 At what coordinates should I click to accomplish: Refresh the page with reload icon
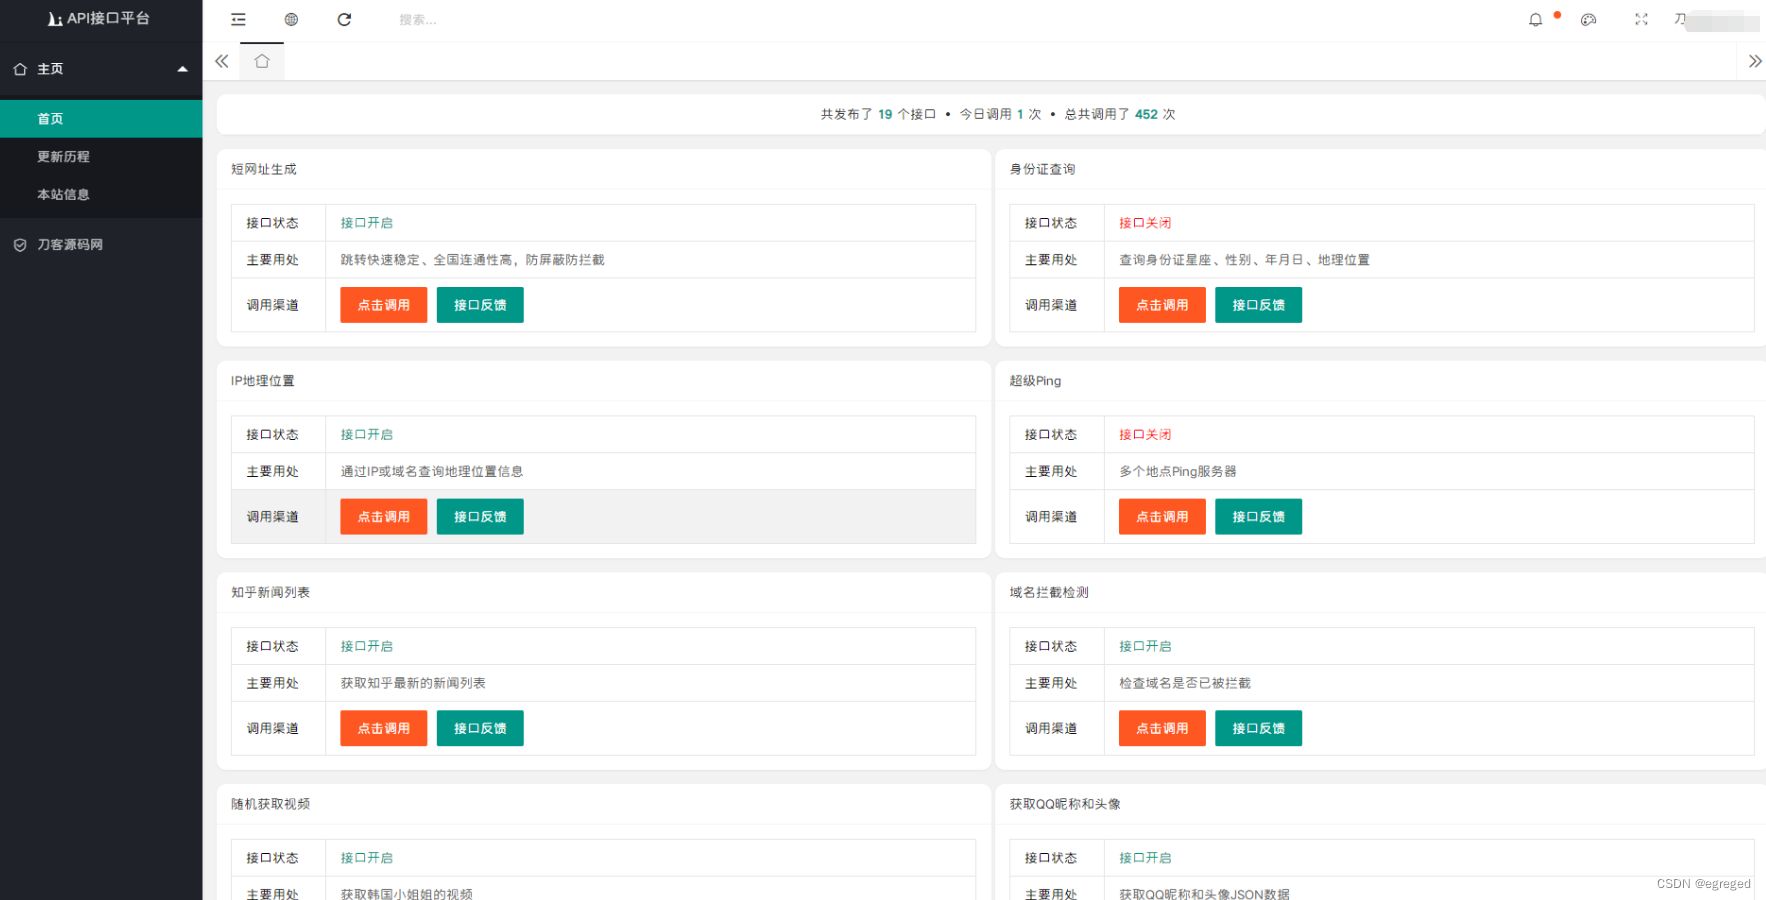344,20
